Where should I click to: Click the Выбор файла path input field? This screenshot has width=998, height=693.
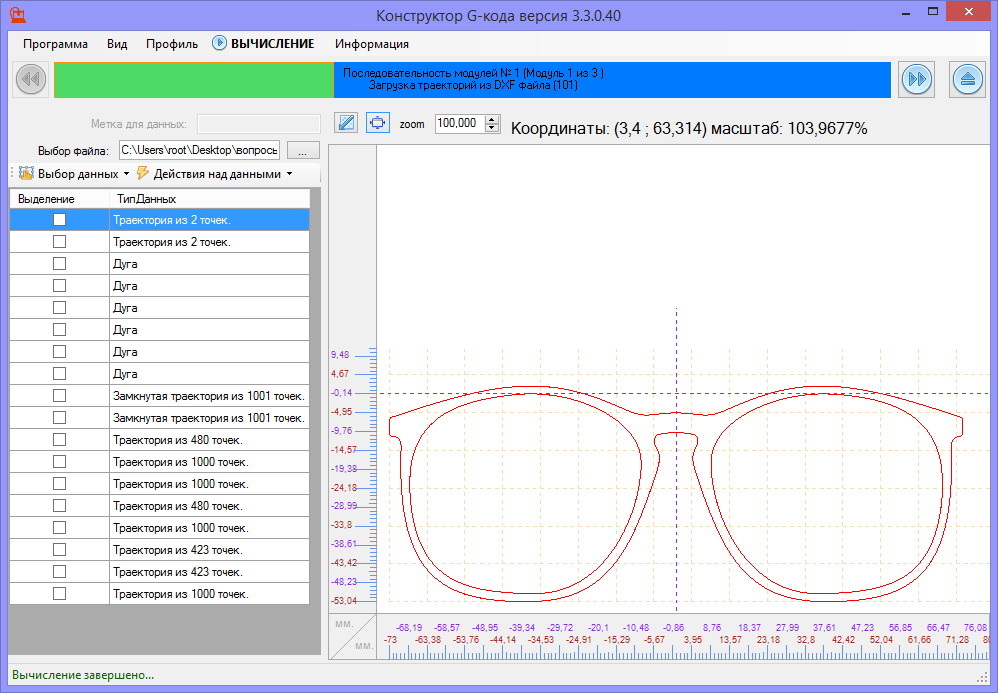coord(198,150)
